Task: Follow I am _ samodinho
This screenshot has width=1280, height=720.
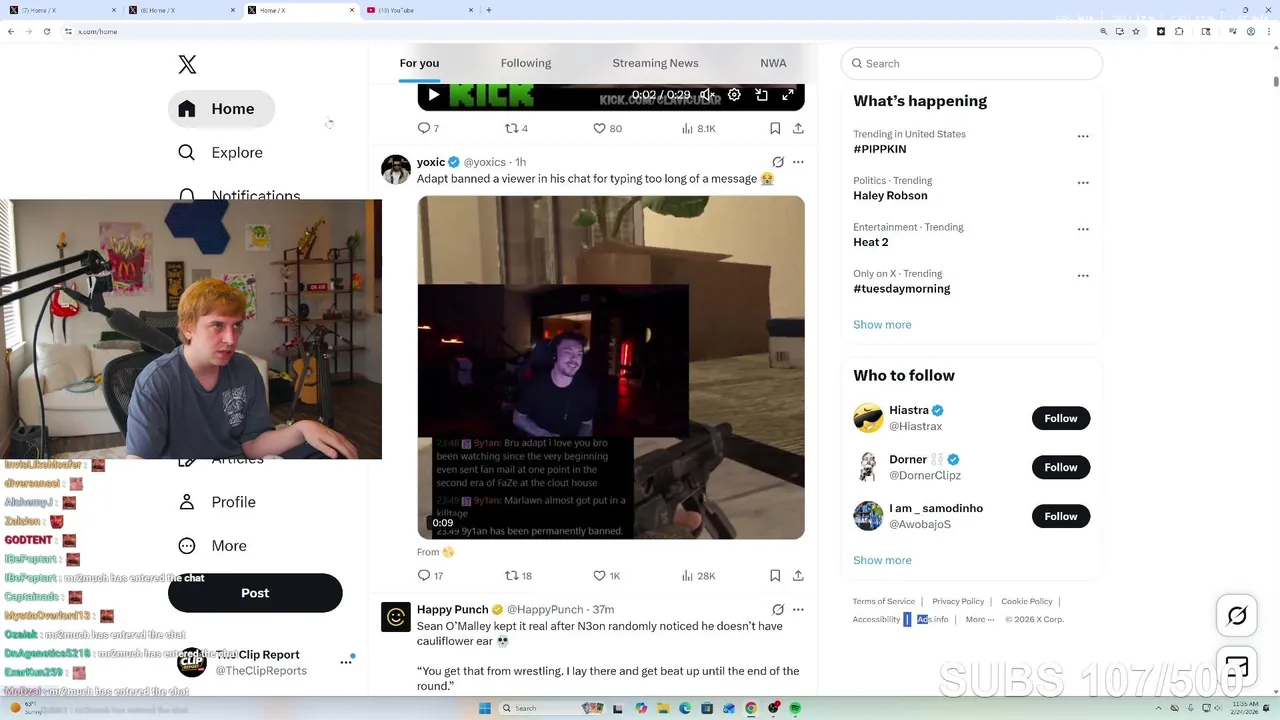Action: pos(1061,516)
